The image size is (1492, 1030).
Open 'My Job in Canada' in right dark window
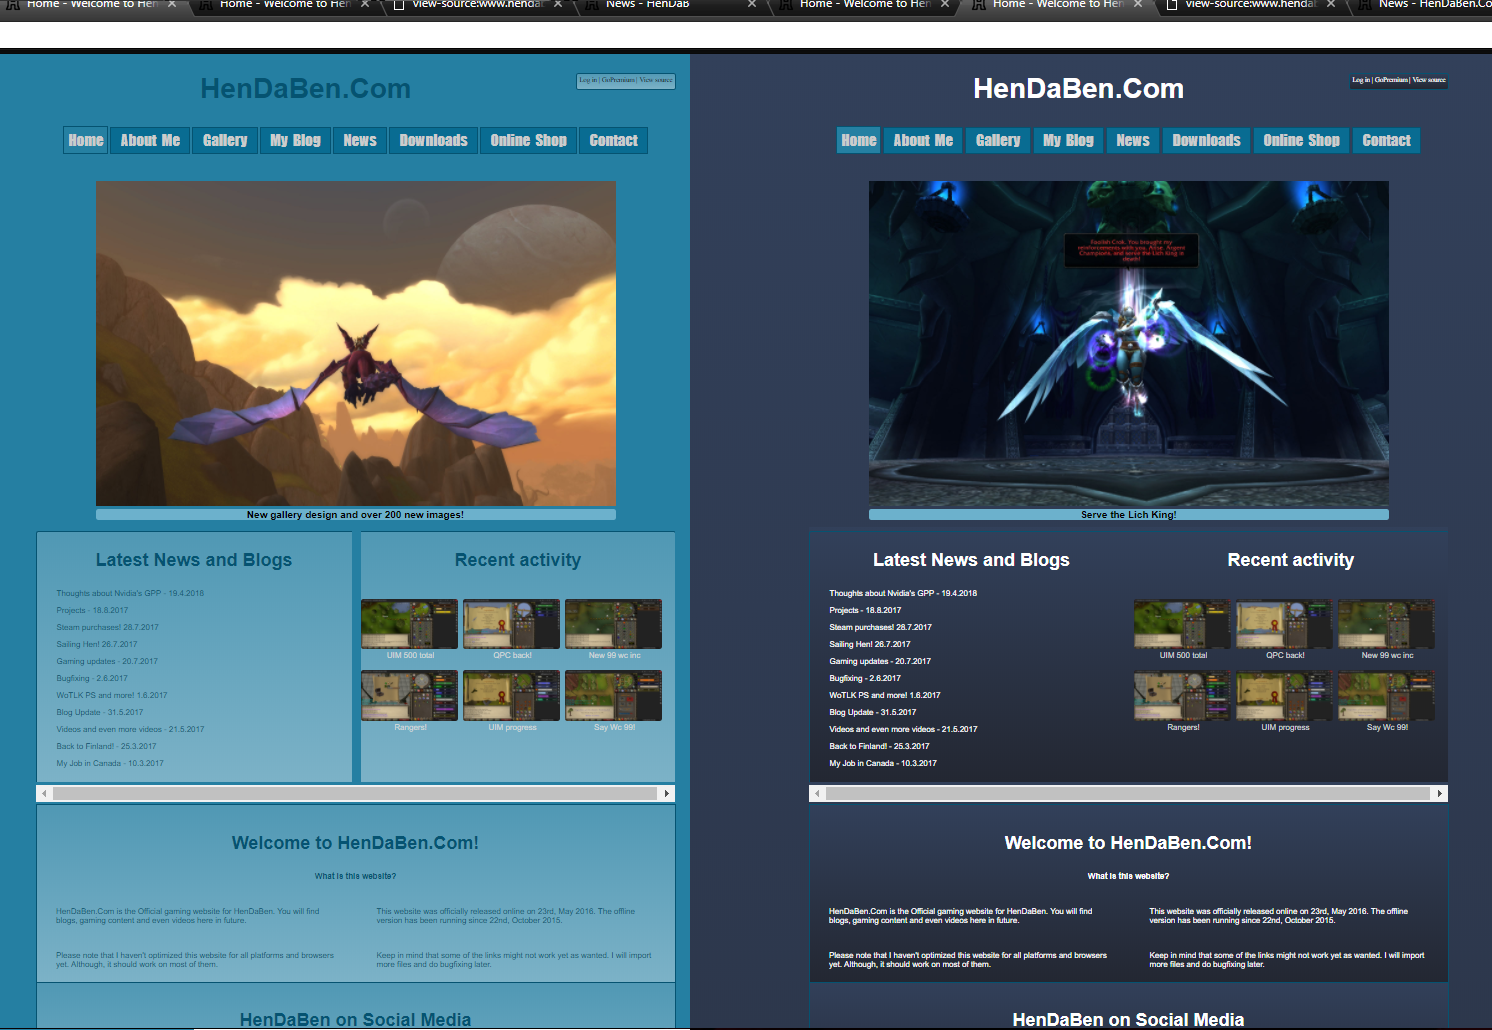tap(883, 763)
